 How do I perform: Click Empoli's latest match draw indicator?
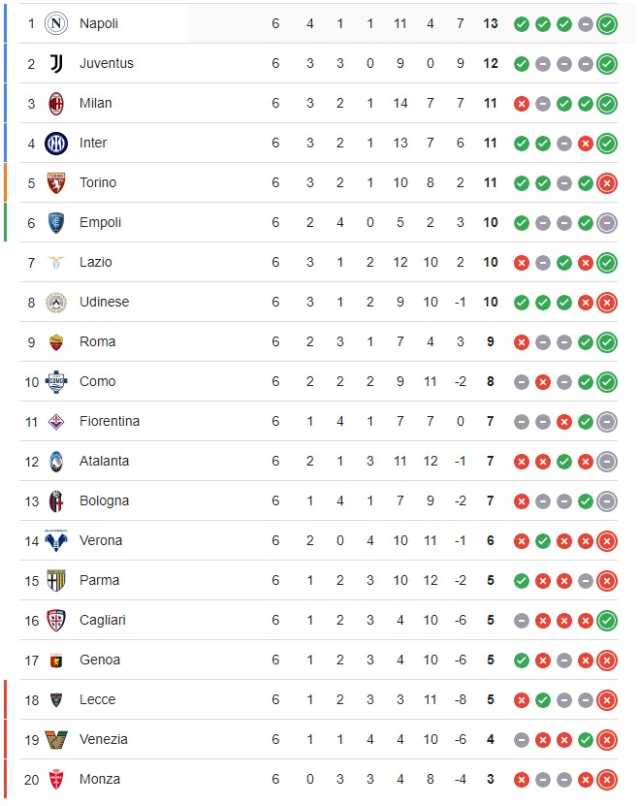[607, 223]
